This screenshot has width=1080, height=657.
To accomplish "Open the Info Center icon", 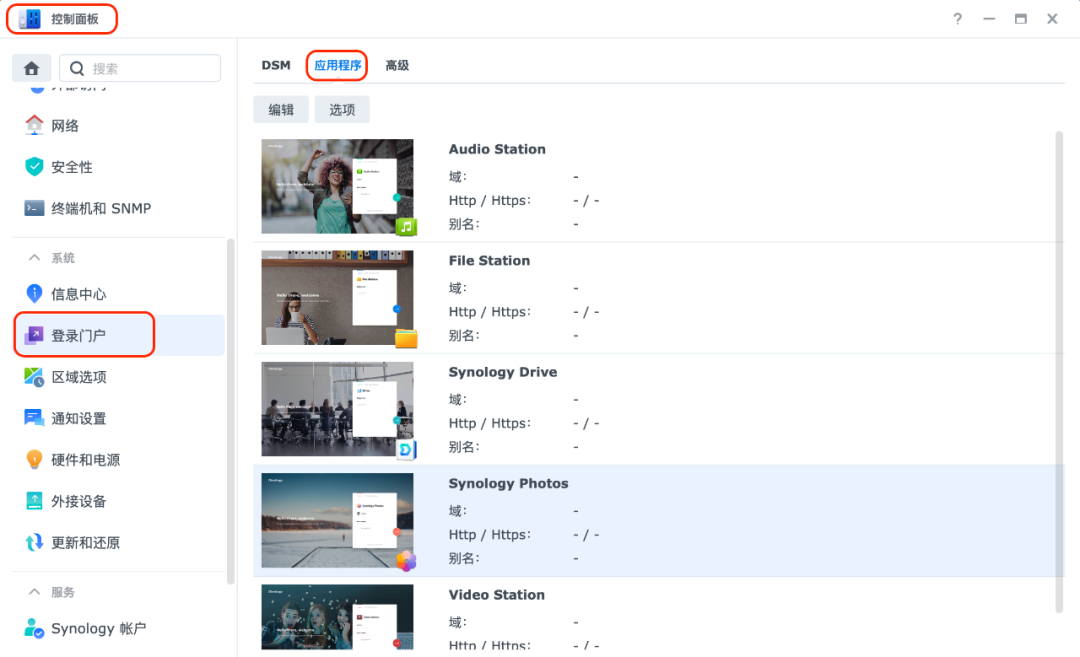I will point(35,294).
